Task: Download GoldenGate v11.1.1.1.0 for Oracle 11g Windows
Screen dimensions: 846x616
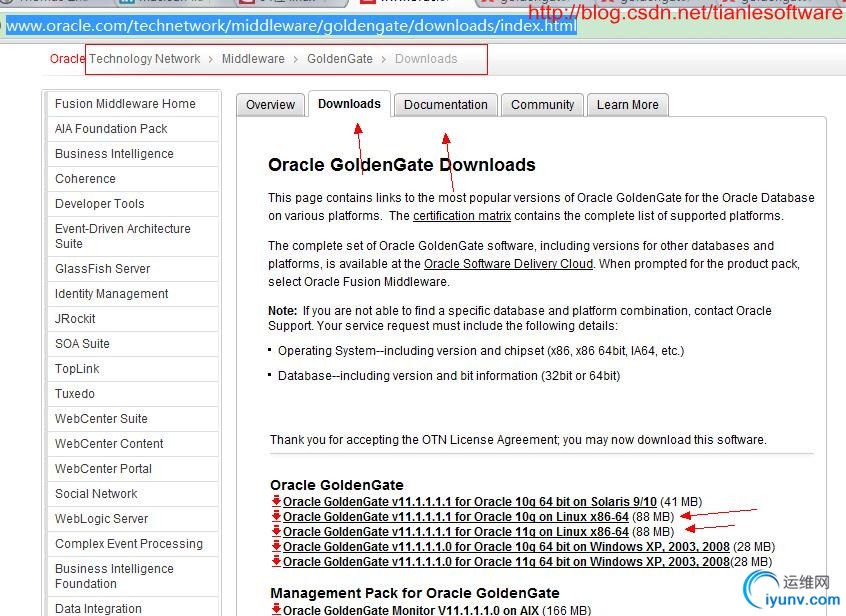Action: click(506, 562)
